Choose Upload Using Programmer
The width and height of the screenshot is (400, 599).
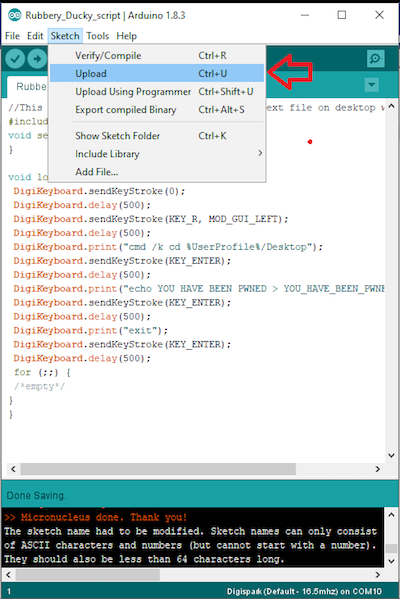157,92
